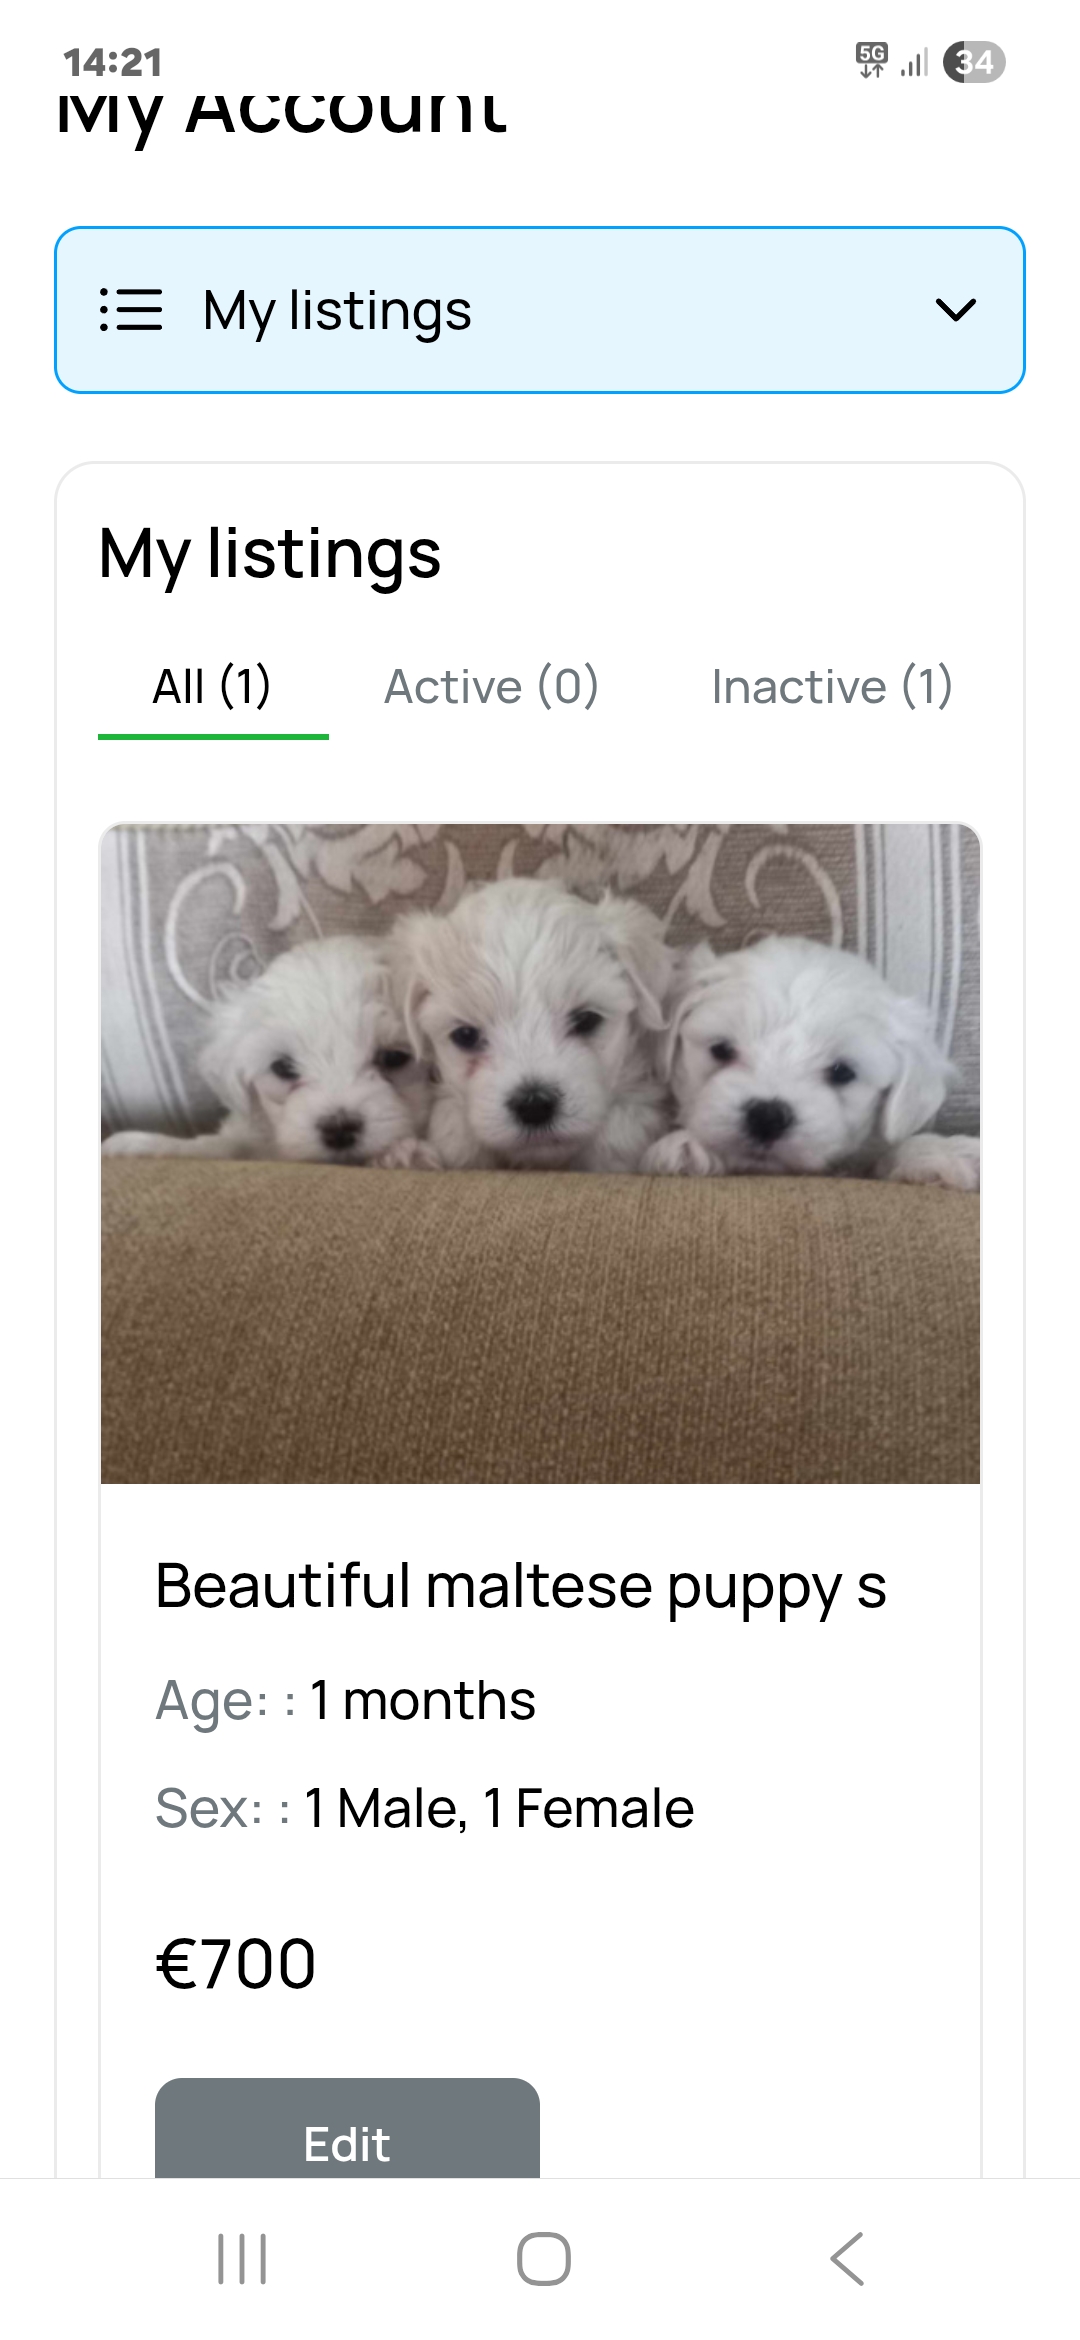Switch to the All (1) tab
This screenshot has width=1080, height=2340.
[x=212, y=687]
